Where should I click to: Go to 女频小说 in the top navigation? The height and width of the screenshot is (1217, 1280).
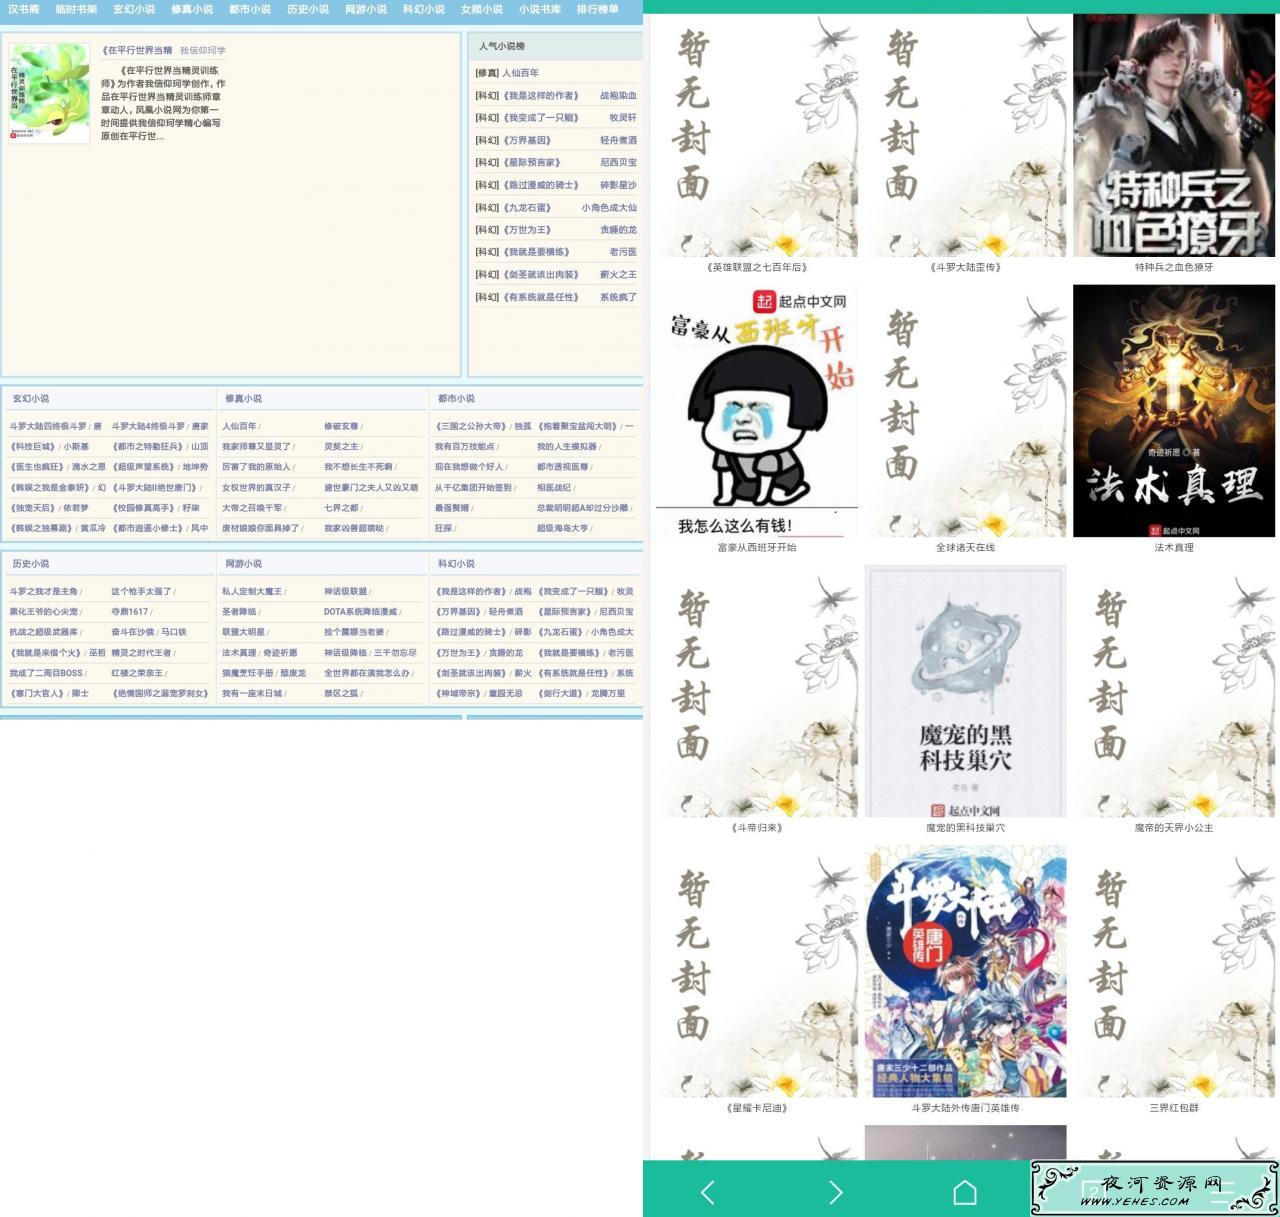482,9
